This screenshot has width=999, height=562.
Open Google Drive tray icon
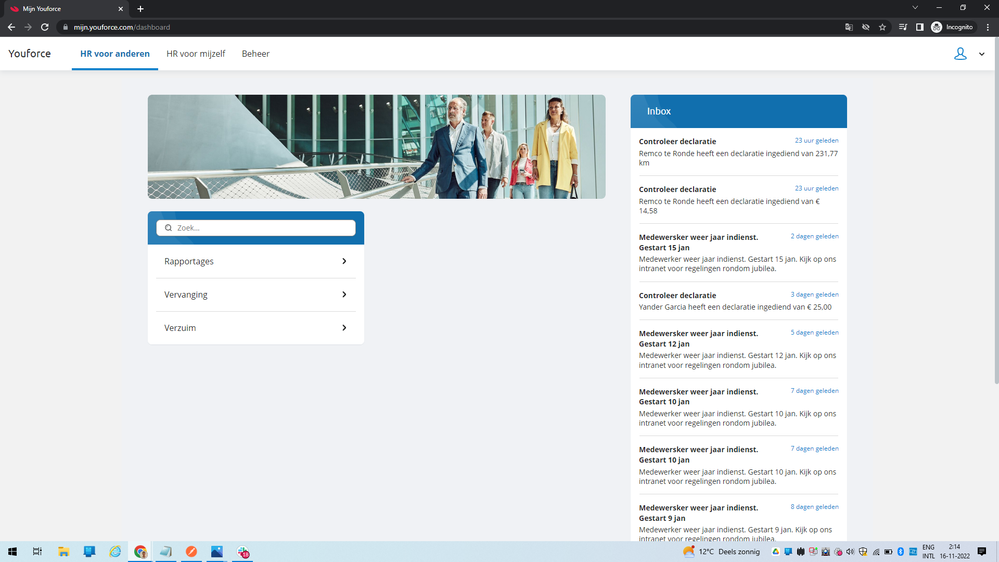[775, 551]
